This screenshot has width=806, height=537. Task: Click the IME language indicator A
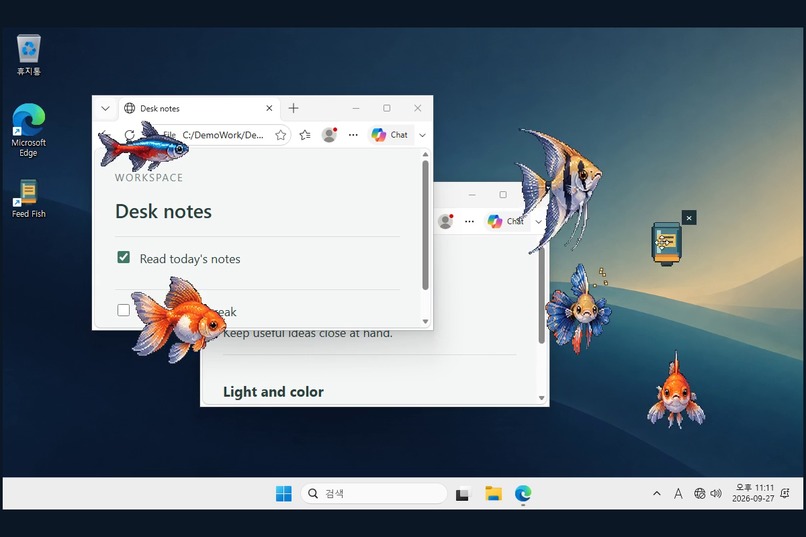(x=678, y=493)
